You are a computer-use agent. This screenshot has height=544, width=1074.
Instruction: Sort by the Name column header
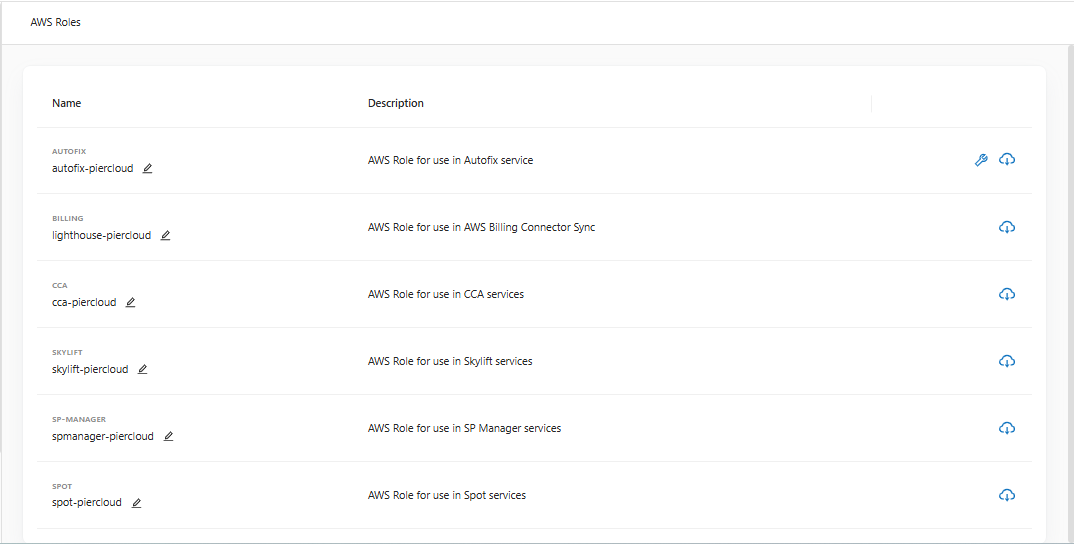[67, 103]
